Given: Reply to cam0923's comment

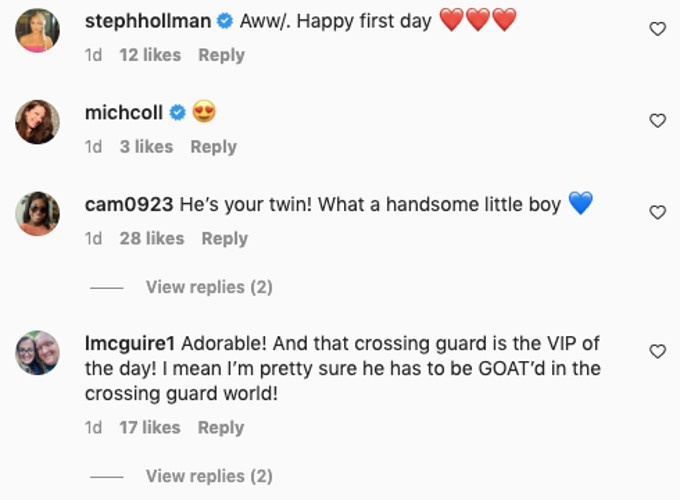Looking at the screenshot, I should pyautogui.click(x=225, y=239).
